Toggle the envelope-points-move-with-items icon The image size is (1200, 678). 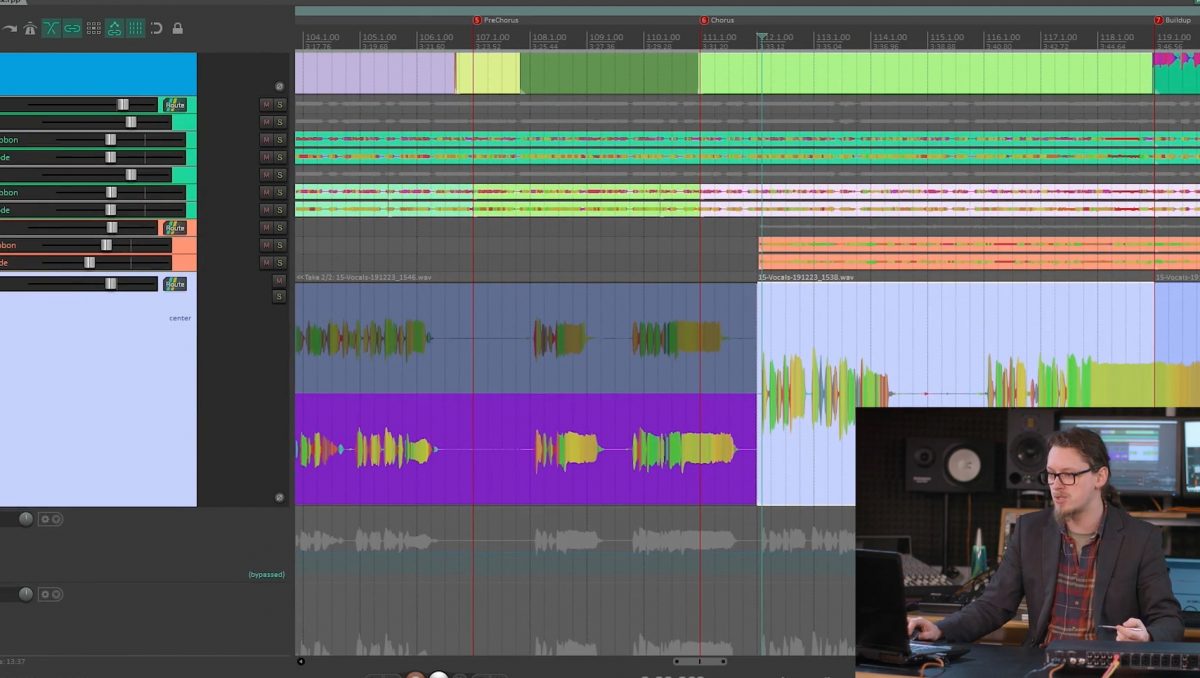[114, 28]
